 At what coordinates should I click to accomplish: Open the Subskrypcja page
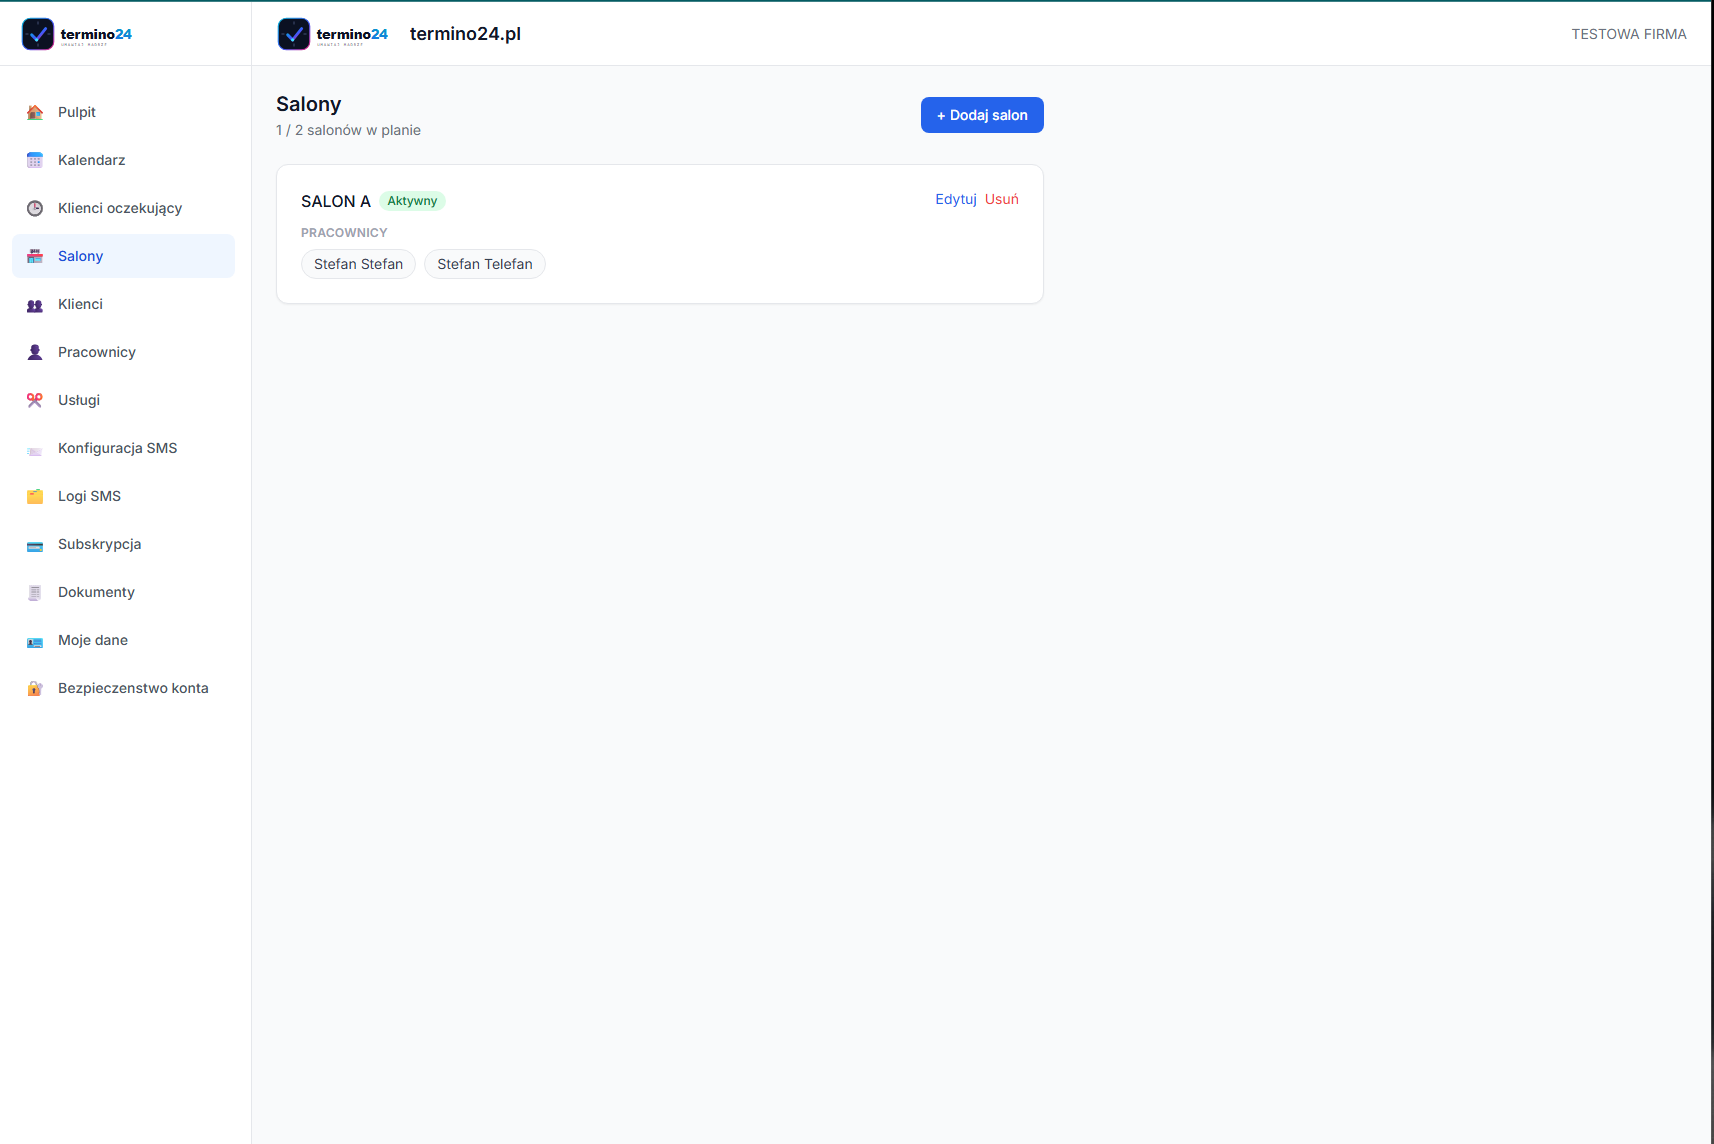coord(123,544)
